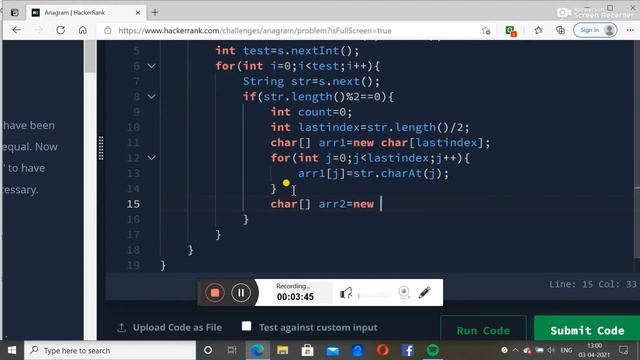Open the recorder pencil annotation tool

(x=424, y=292)
